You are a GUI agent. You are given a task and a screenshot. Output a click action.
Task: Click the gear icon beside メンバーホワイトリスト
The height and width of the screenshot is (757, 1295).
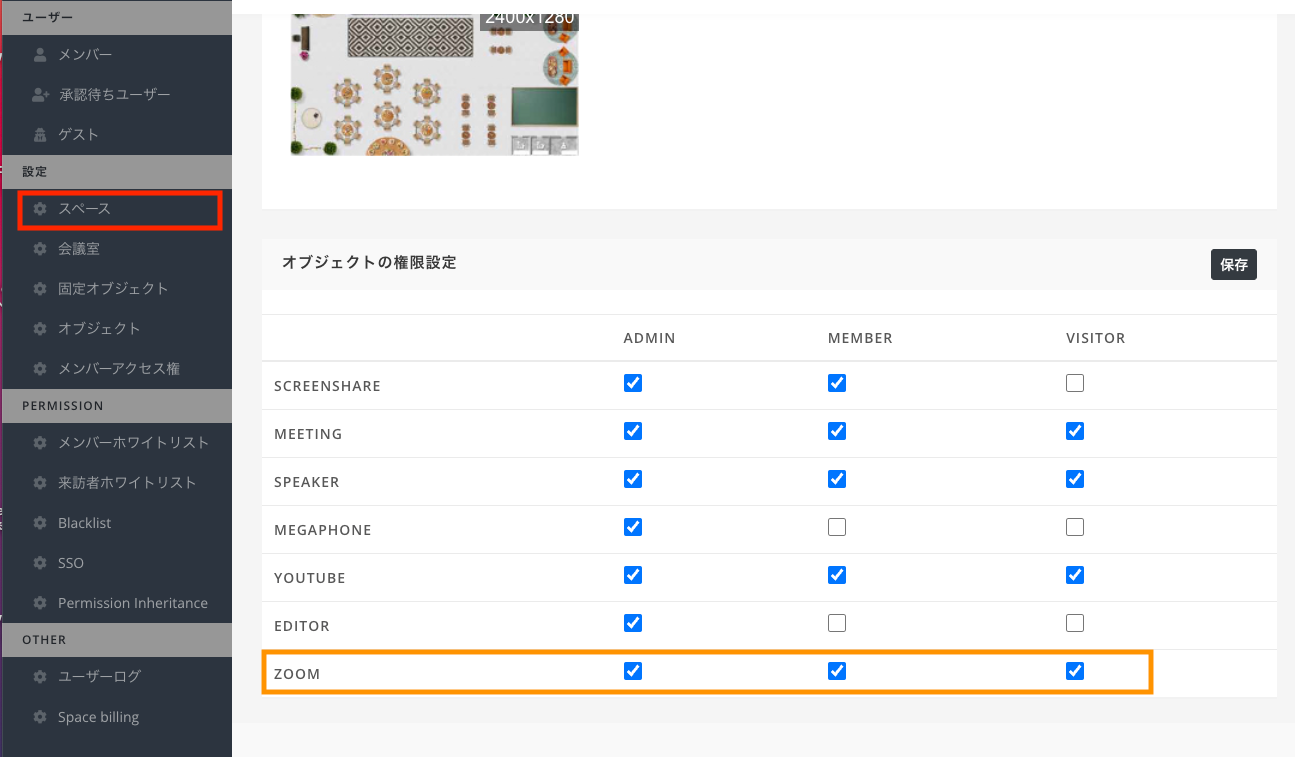40,442
